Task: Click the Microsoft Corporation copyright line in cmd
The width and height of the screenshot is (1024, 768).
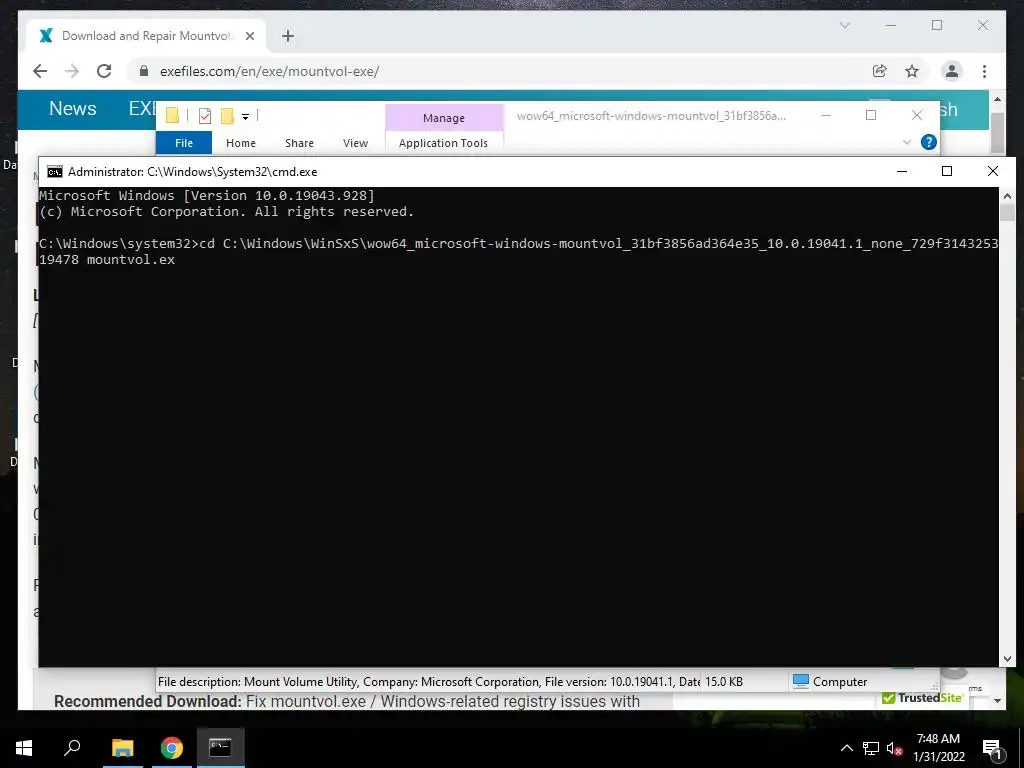Action: 226,212
